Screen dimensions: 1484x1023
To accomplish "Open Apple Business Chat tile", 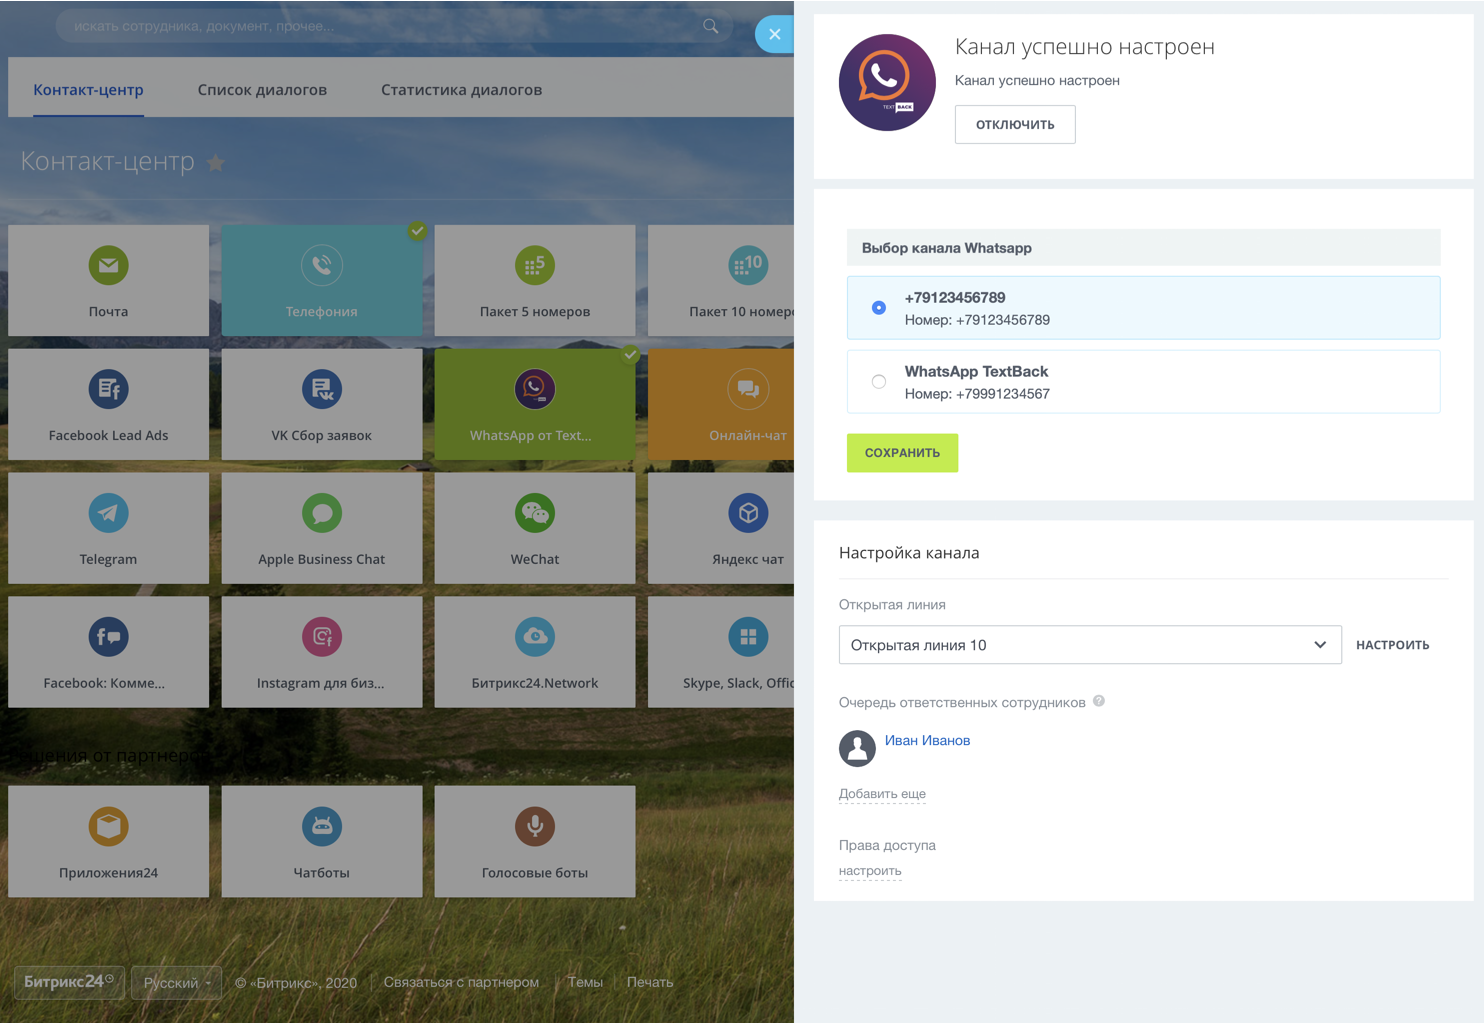I will pyautogui.click(x=321, y=528).
